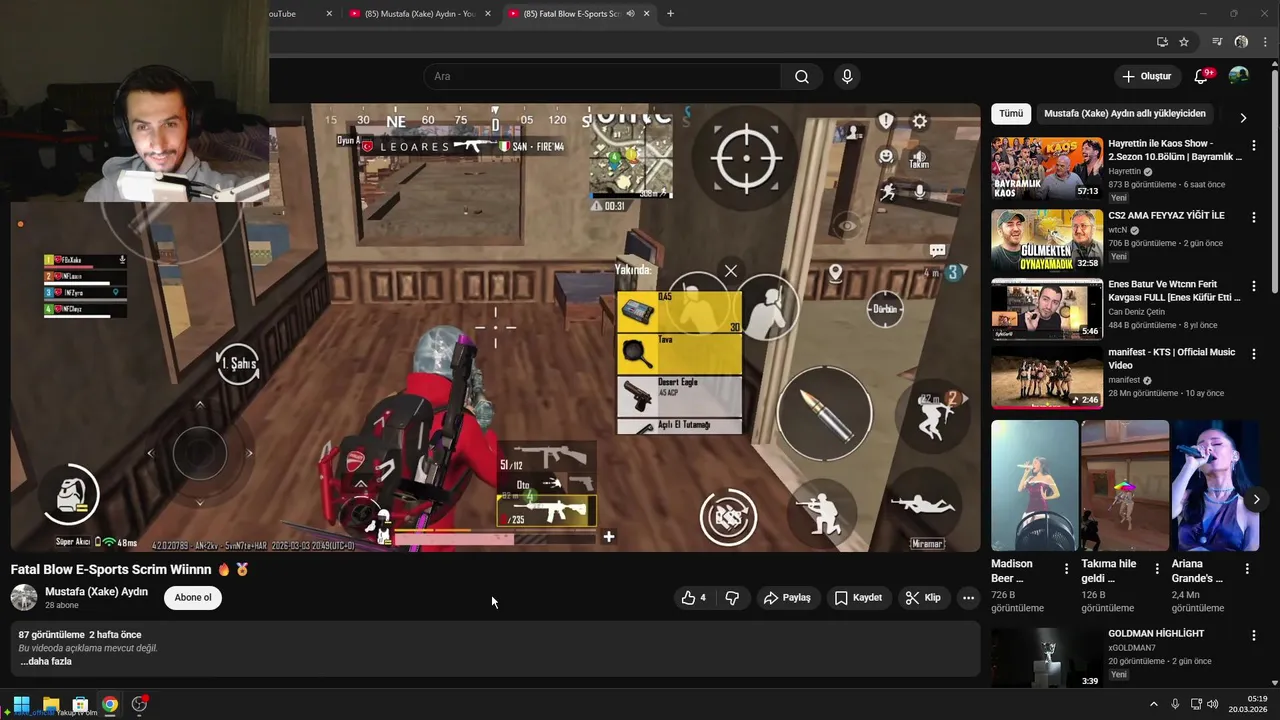Open the CS2 AMA FEYYAZ YİĞİT İLE video title
The image size is (1280, 720).
1166,216
